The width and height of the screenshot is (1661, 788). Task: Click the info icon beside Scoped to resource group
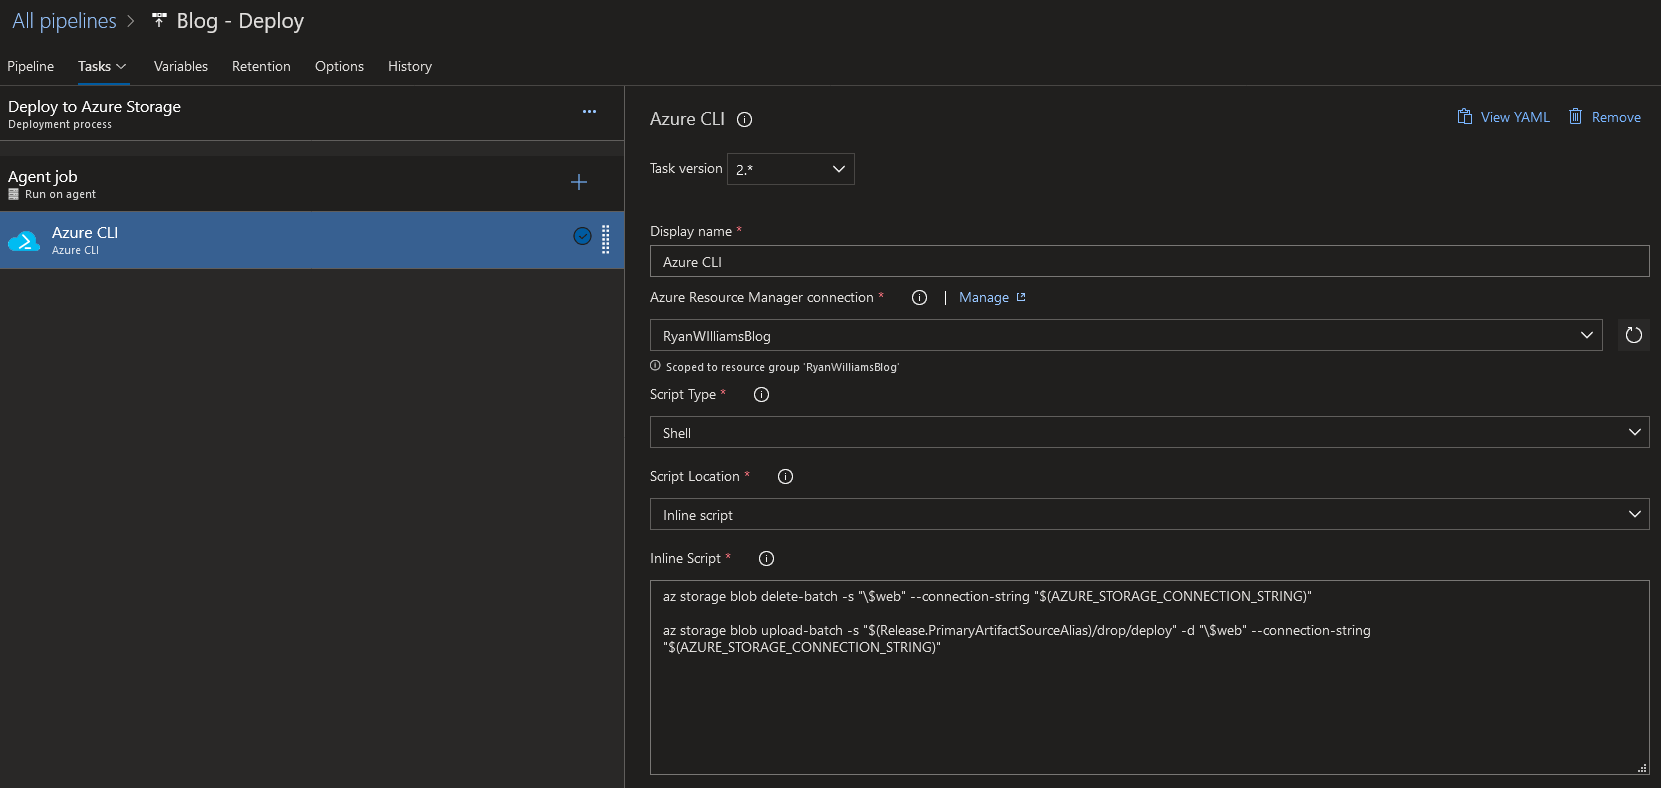[x=655, y=366]
